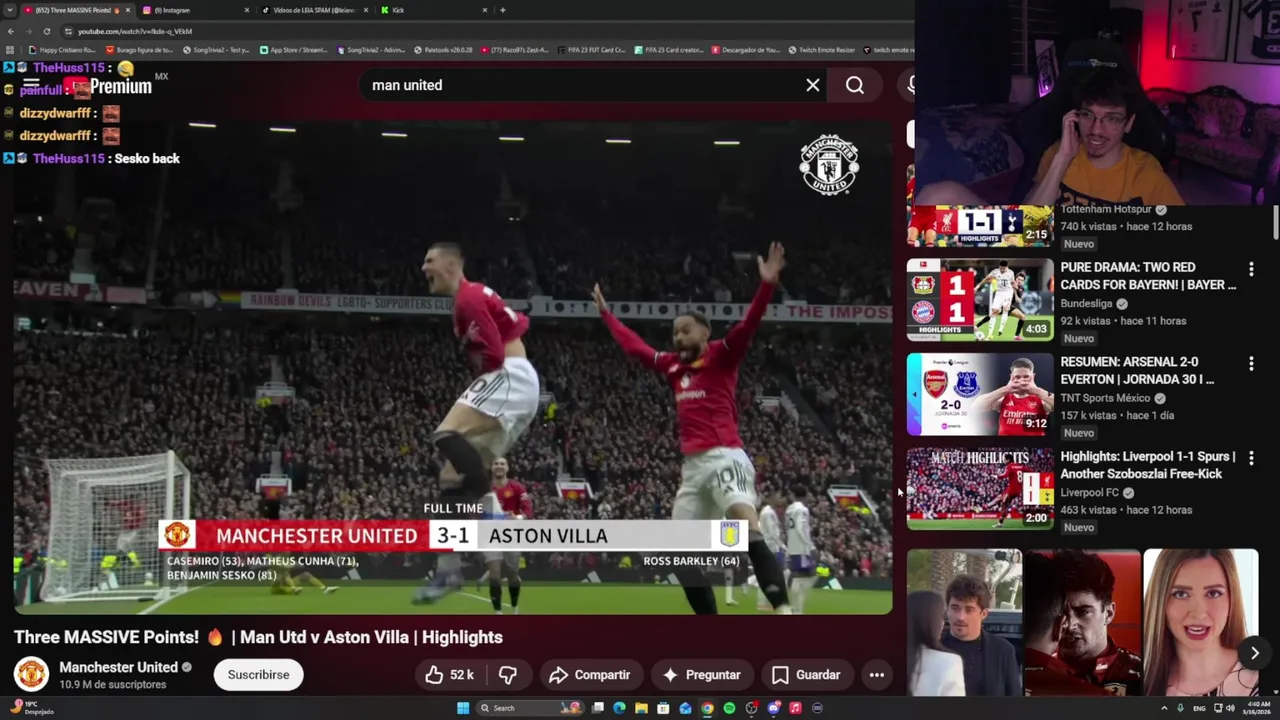Click the 'TNT Sports México' channel name
1280x720 pixels.
1105,398
